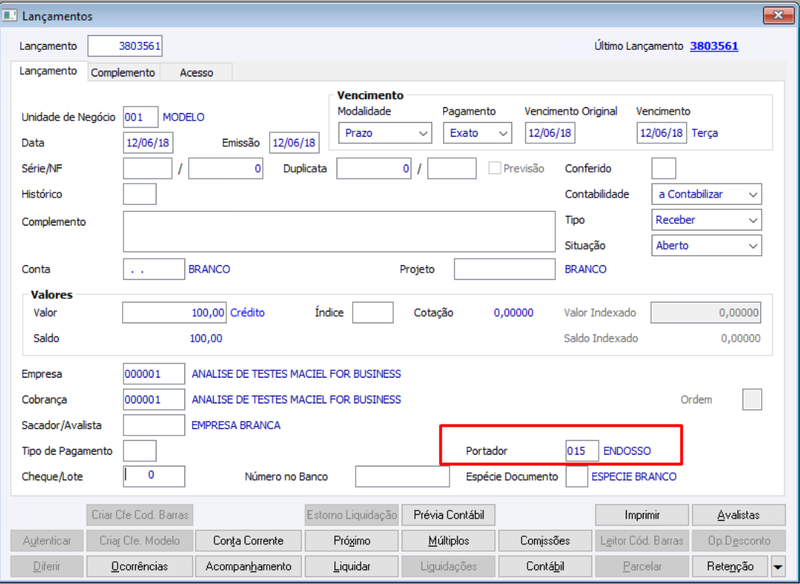This screenshot has width=800, height=584.
Task: Click the Liquidar button
Action: pyautogui.click(x=352, y=566)
